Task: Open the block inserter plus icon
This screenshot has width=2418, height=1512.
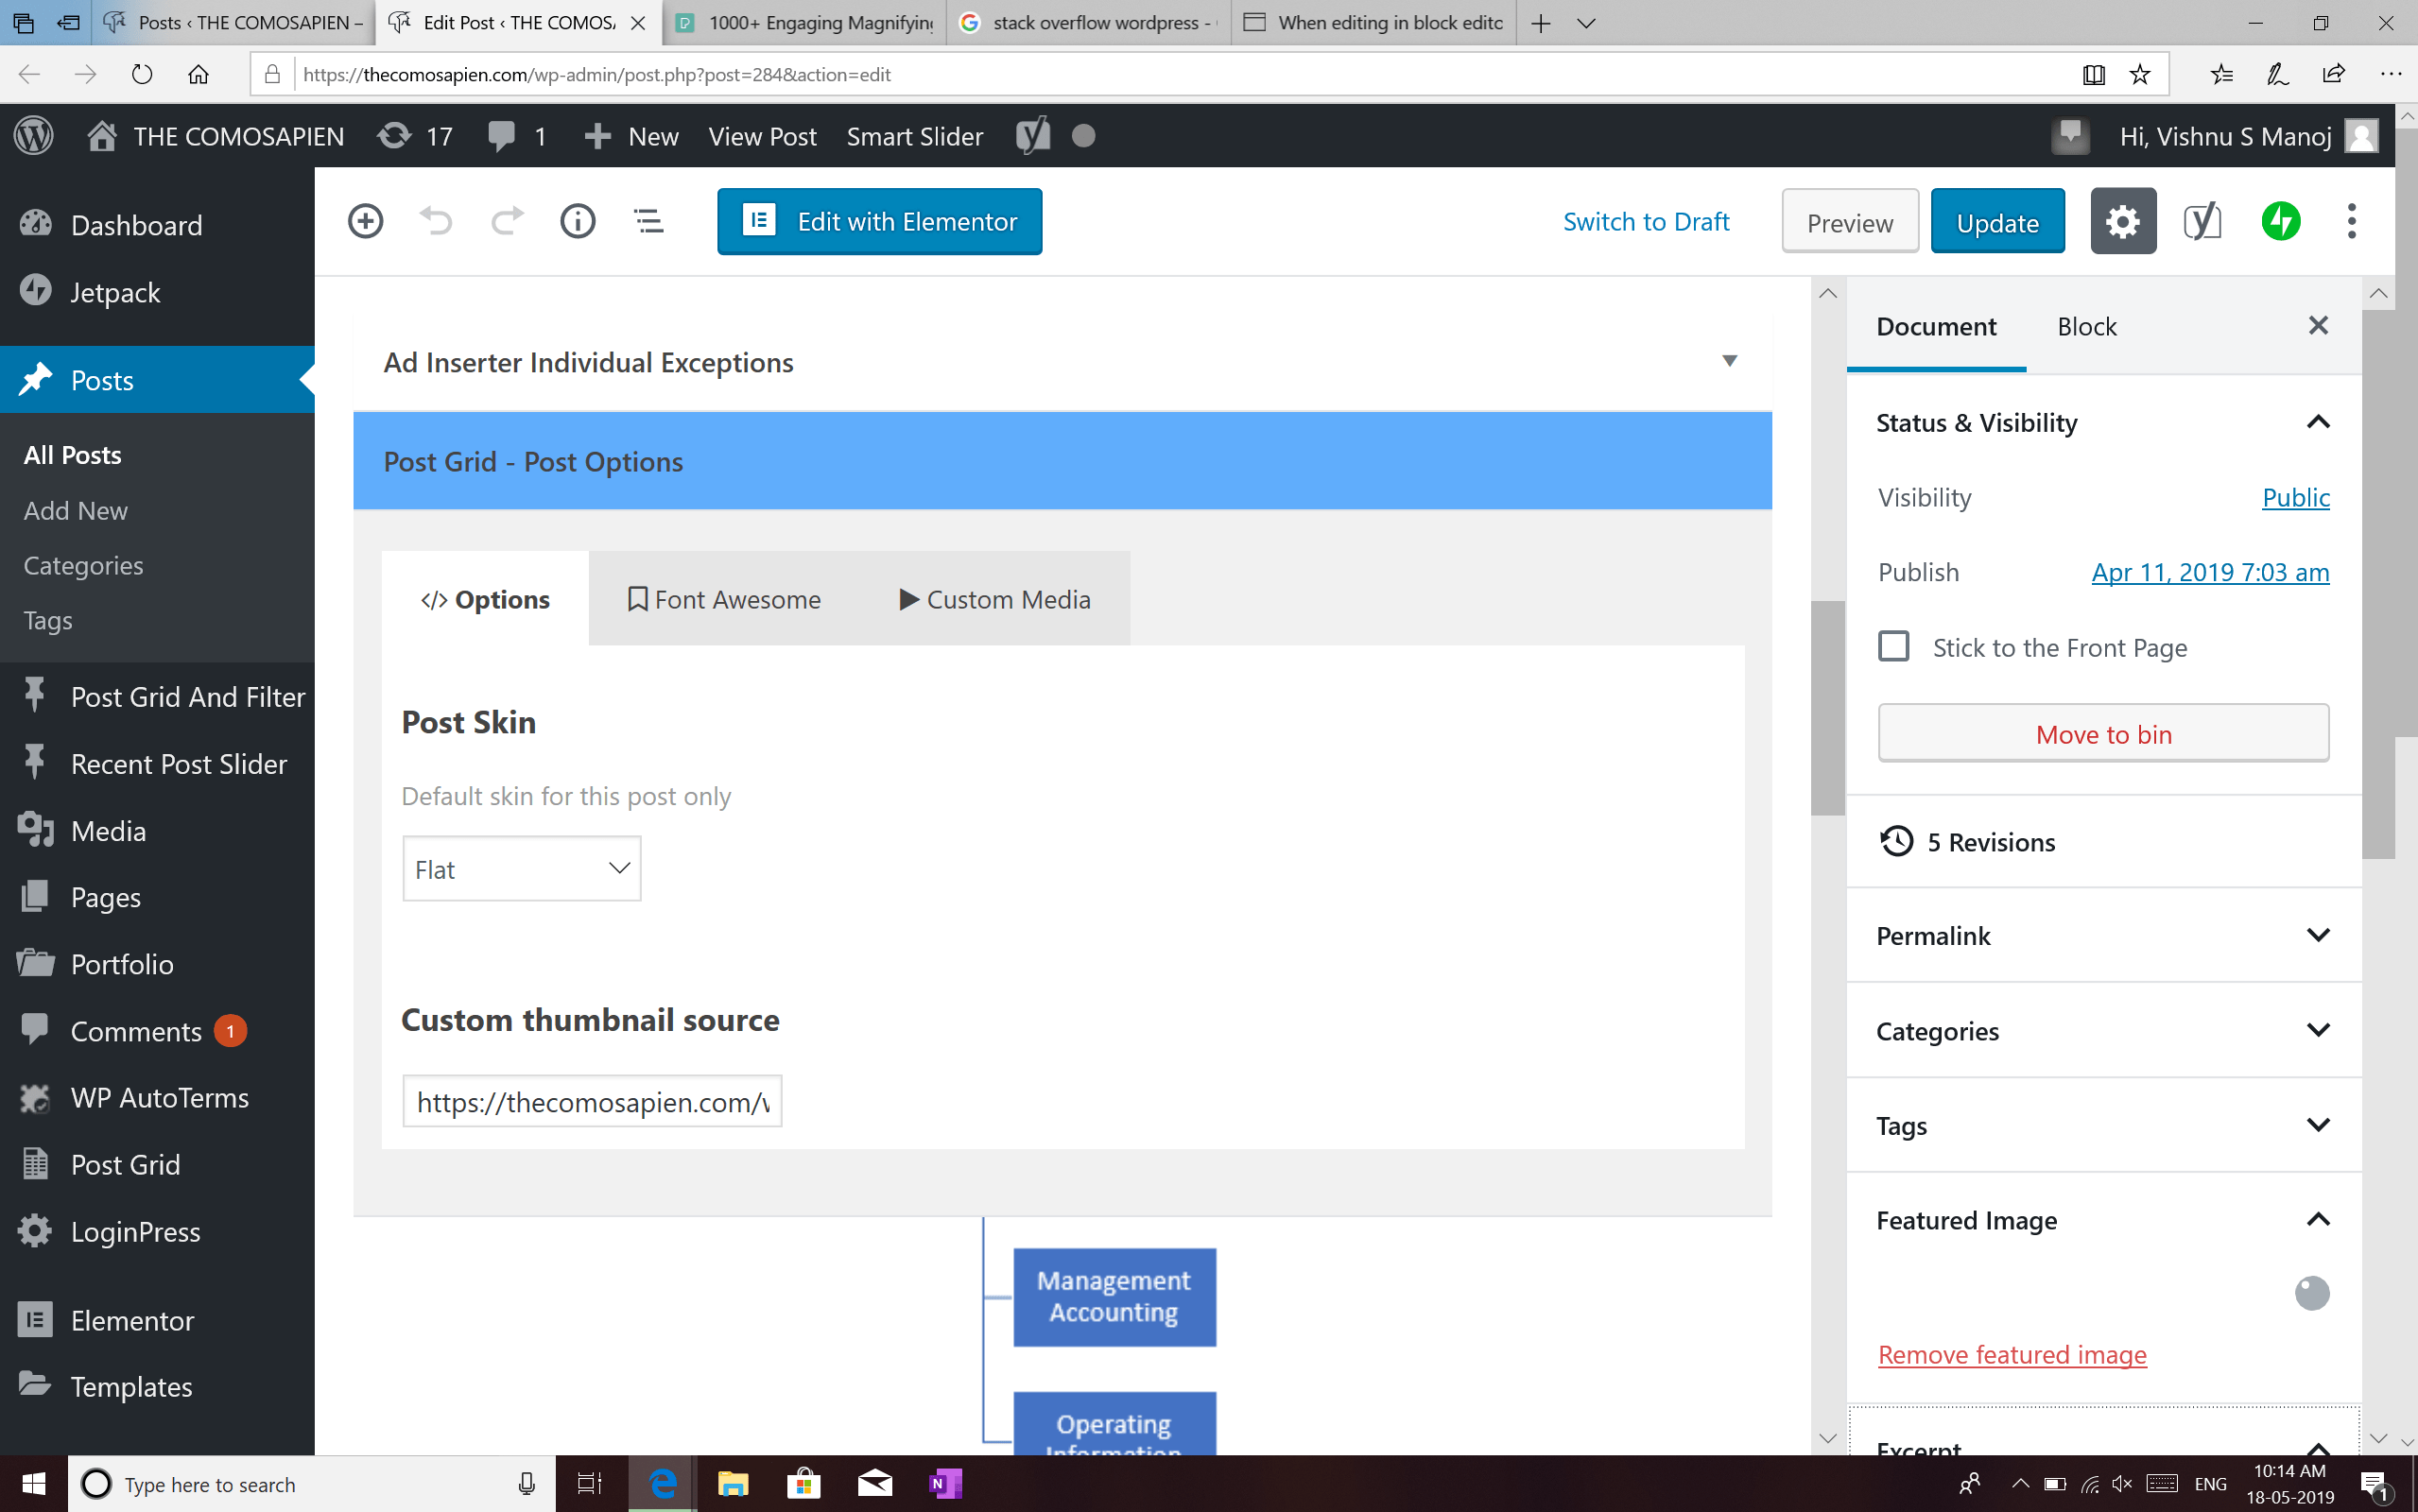Action: coord(364,221)
